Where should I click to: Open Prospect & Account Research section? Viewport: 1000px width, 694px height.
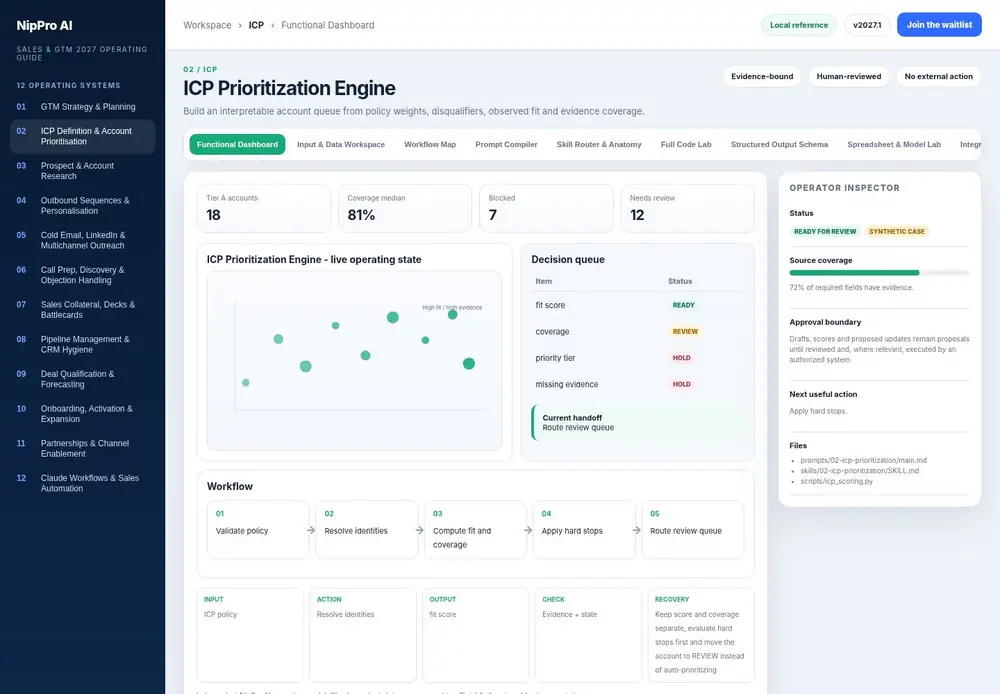pos(82,170)
